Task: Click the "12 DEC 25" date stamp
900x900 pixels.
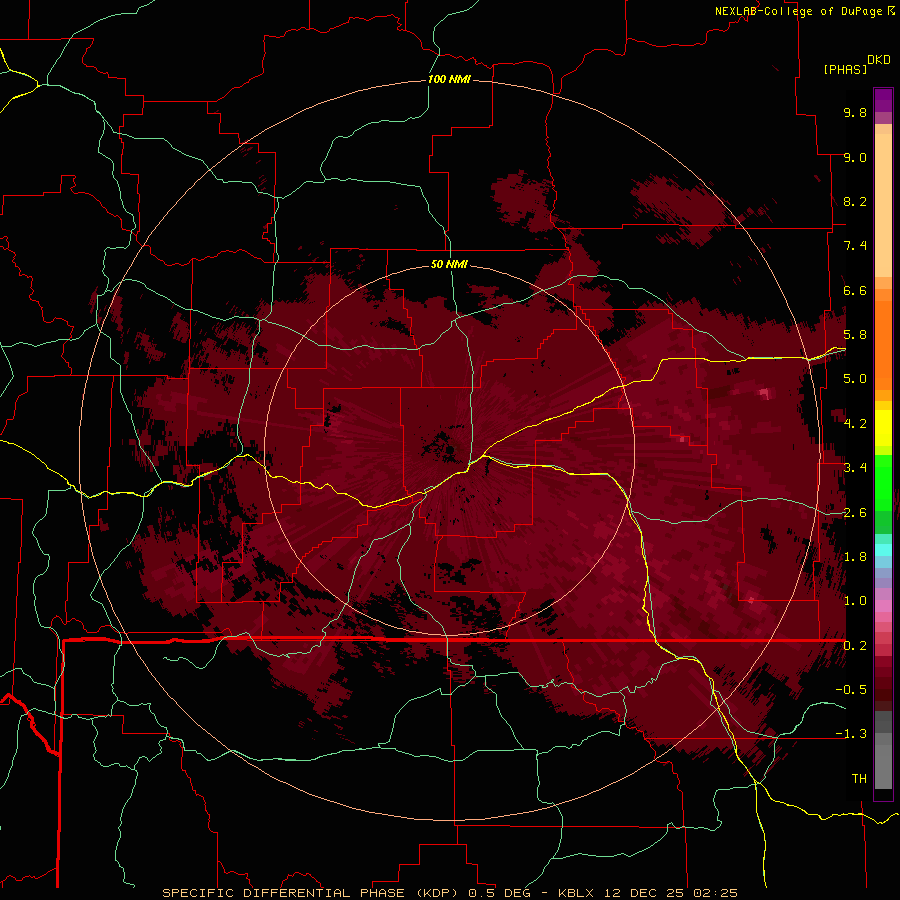Action: pos(642,893)
